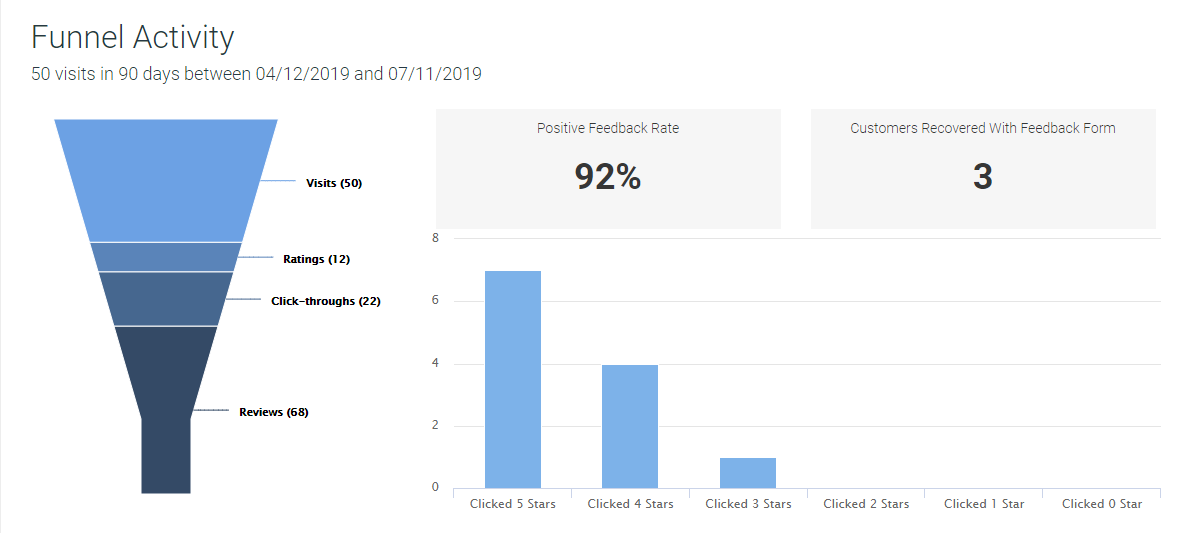Select the Clicked 1 Star axis label
The width and height of the screenshot is (1190, 533).
click(x=984, y=503)
